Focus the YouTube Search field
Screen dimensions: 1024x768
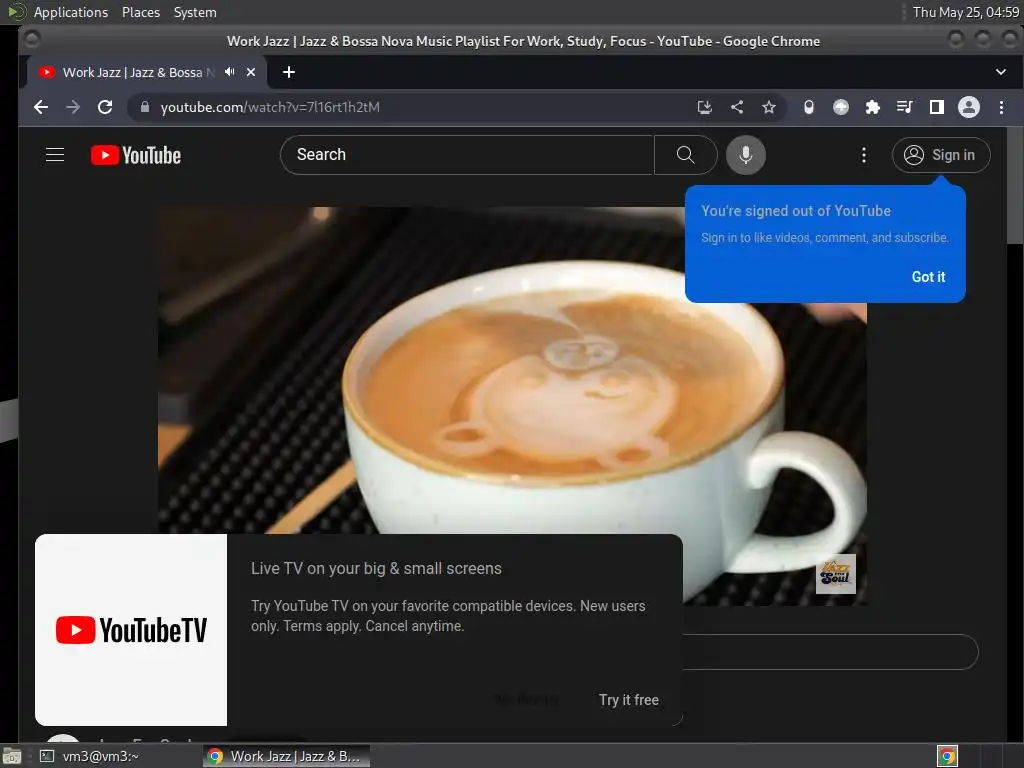tap(467, 155)
